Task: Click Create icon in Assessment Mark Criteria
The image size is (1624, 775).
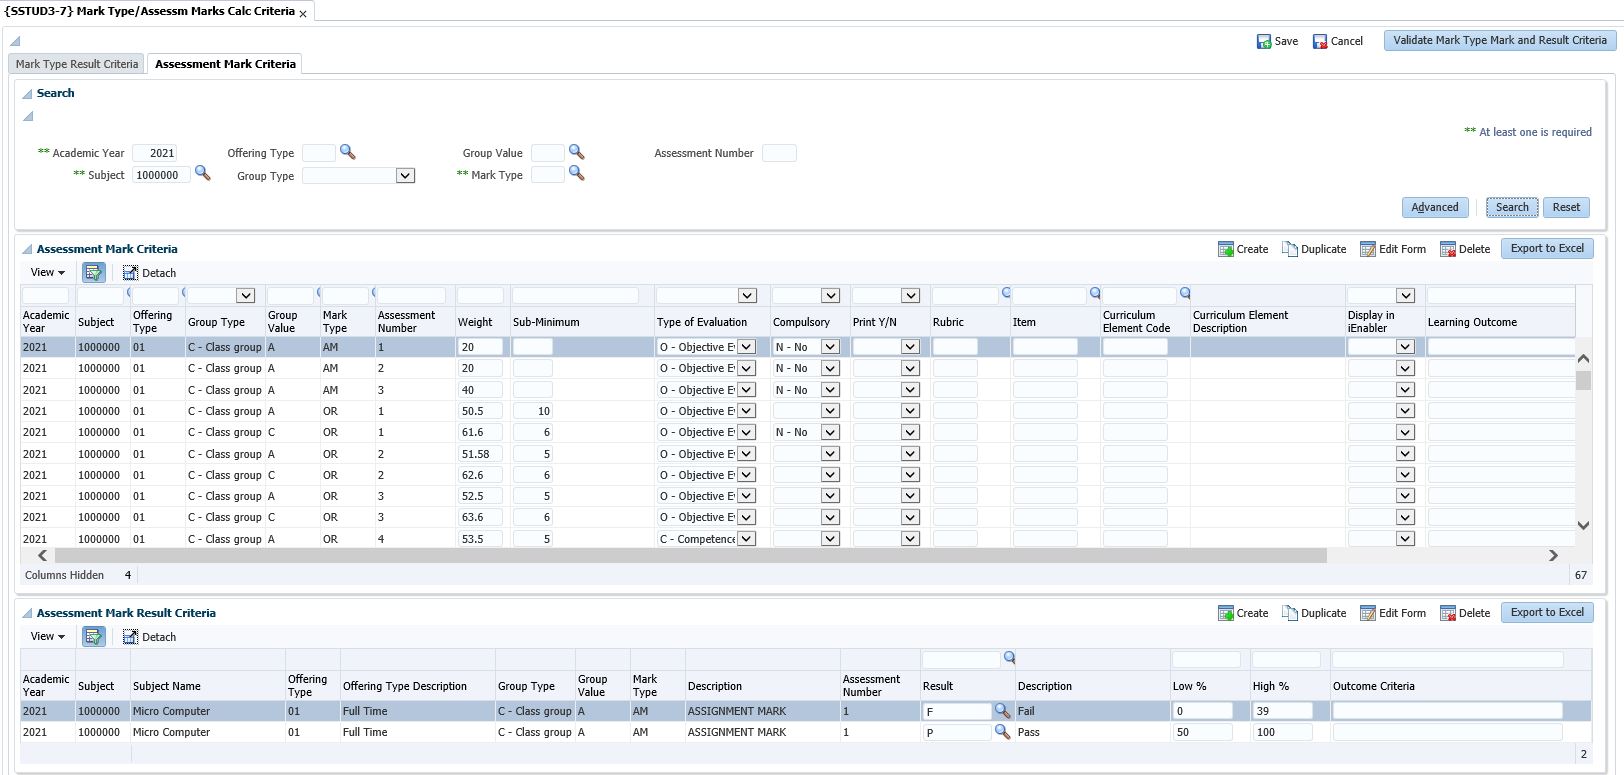Action: pyautogui.click(x=1226, y=249)
